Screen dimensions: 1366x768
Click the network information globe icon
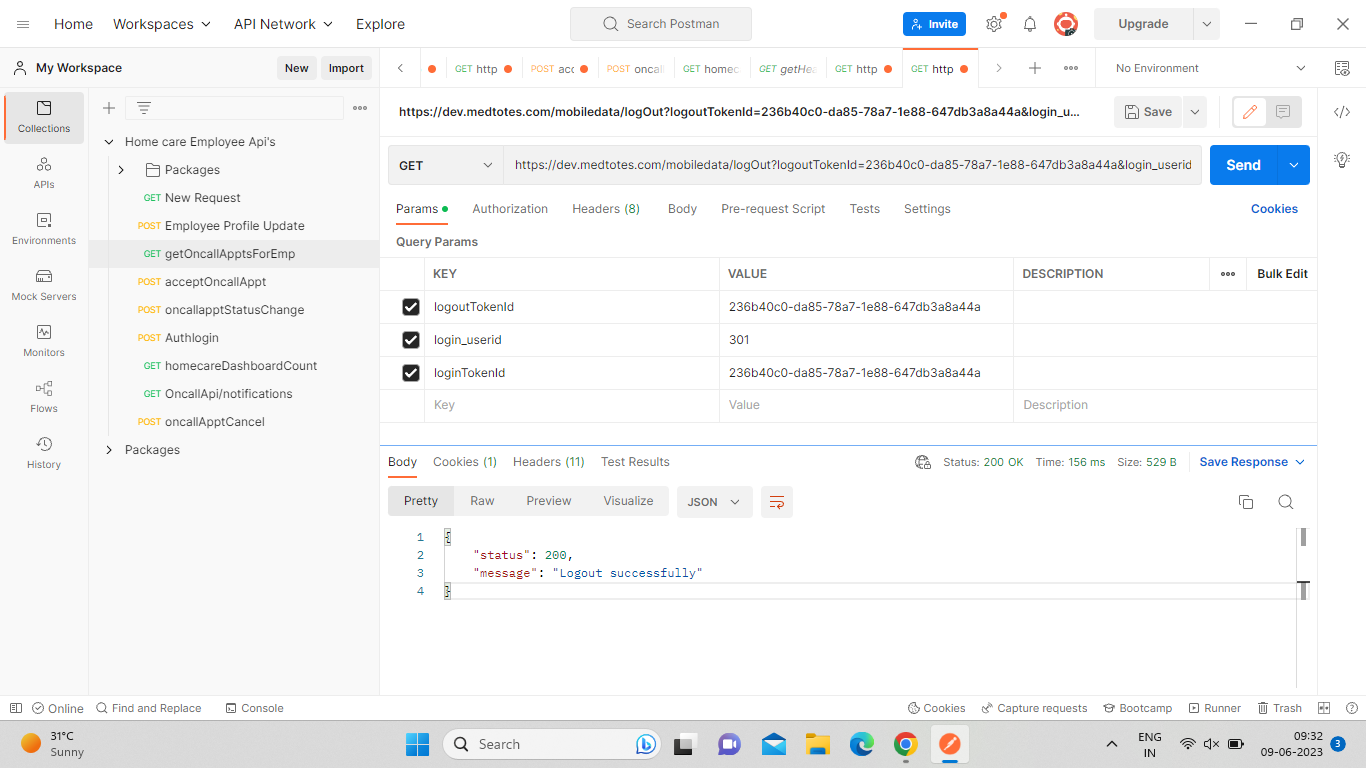pyautogui.click(x=923, y=462)
